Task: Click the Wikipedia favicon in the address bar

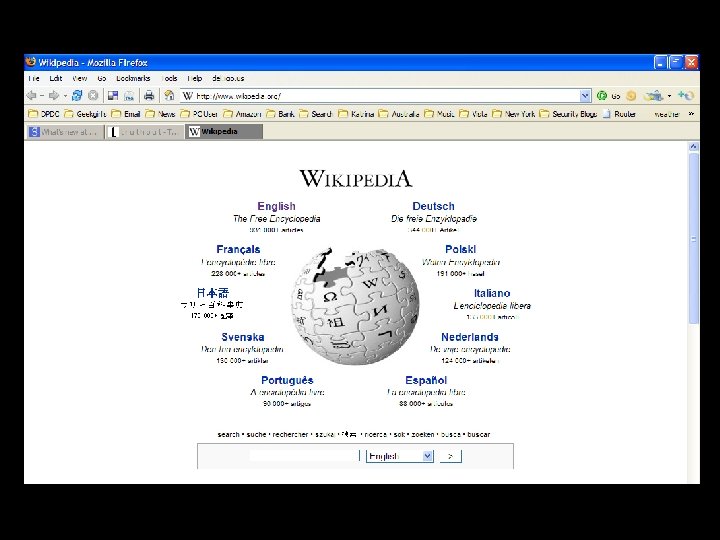Action: click(187, 96)
